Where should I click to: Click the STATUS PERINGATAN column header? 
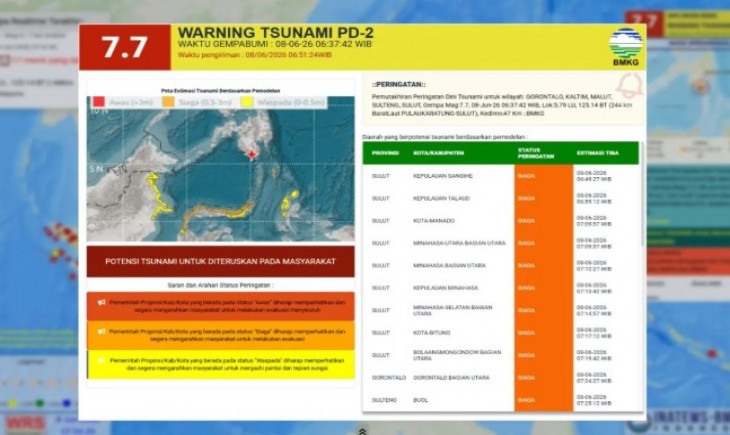[x=536, y=153]
